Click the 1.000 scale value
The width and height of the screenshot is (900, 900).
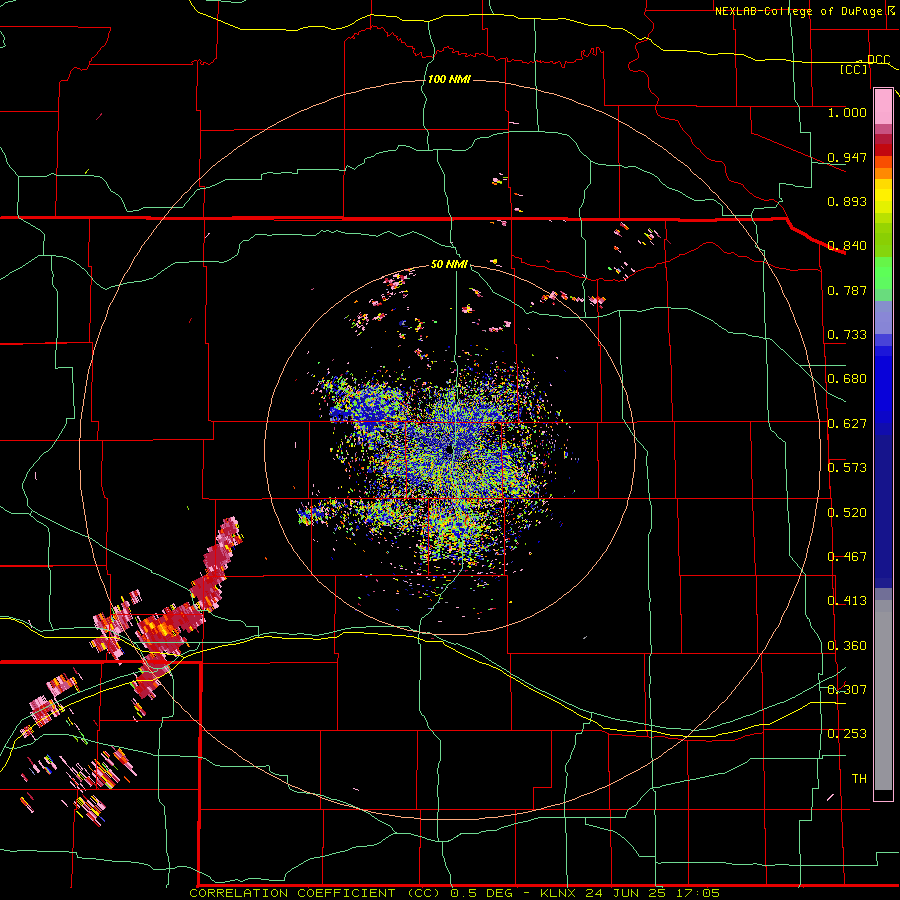point(847,112)
